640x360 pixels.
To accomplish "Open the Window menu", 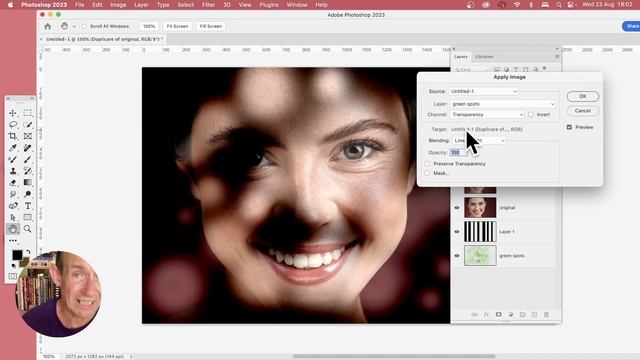I will 297,5.
